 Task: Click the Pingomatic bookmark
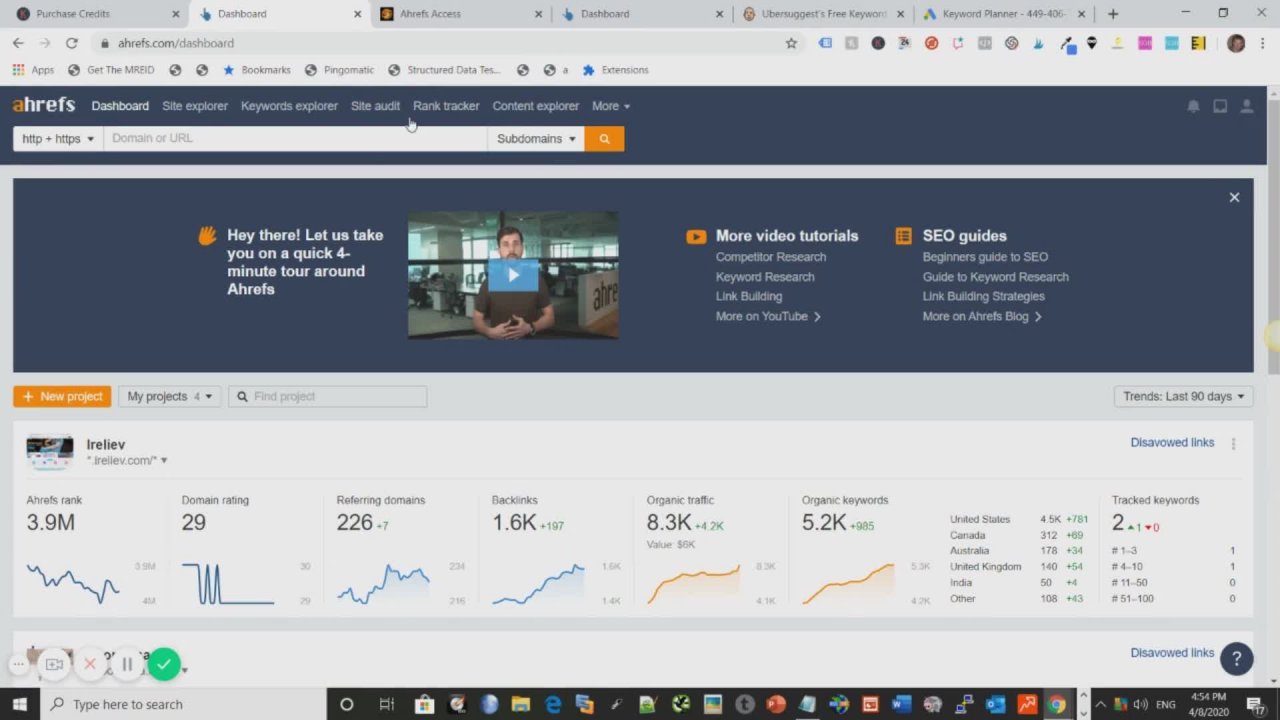pyautogui.click(x=339, y=70)
